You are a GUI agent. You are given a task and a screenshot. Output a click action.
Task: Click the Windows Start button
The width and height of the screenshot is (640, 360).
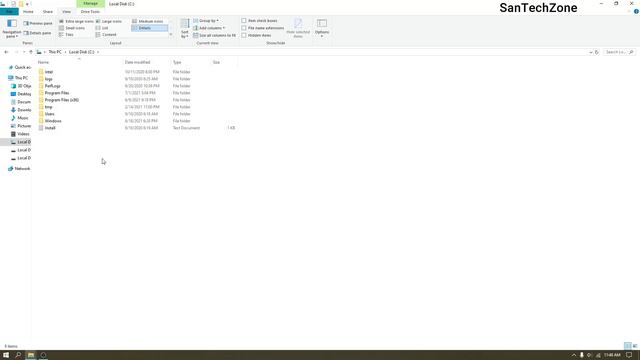(x=6, y=355)
